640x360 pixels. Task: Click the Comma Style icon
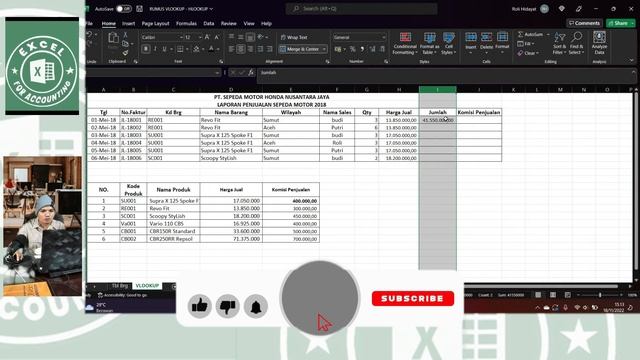pos(362,49)
